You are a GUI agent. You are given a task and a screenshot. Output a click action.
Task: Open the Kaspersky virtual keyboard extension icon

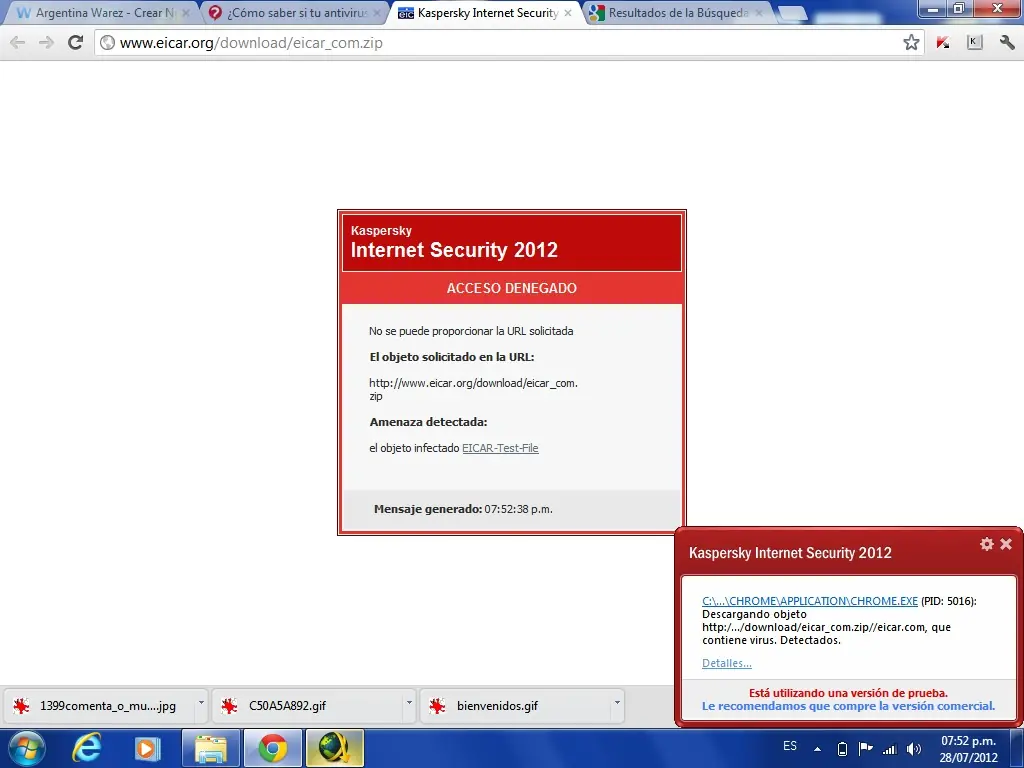[974, 43]
